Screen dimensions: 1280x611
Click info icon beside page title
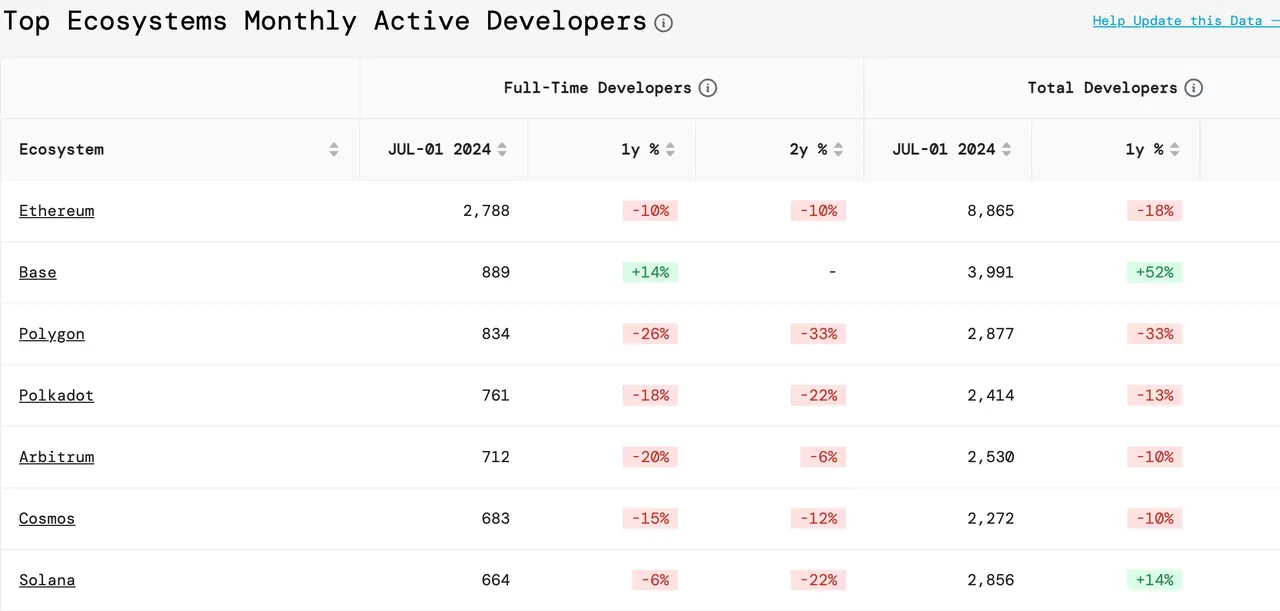[x=663, y=23]
